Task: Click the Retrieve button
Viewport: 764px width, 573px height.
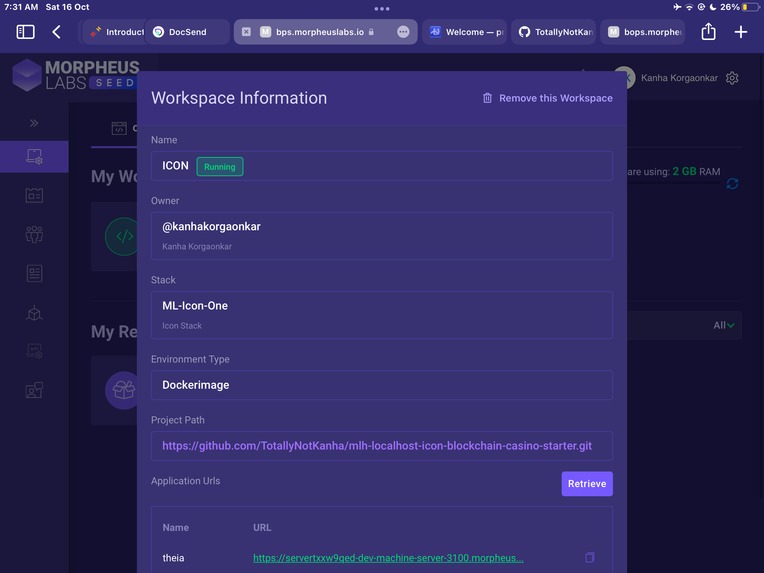Action: click(x=587, y=484)
